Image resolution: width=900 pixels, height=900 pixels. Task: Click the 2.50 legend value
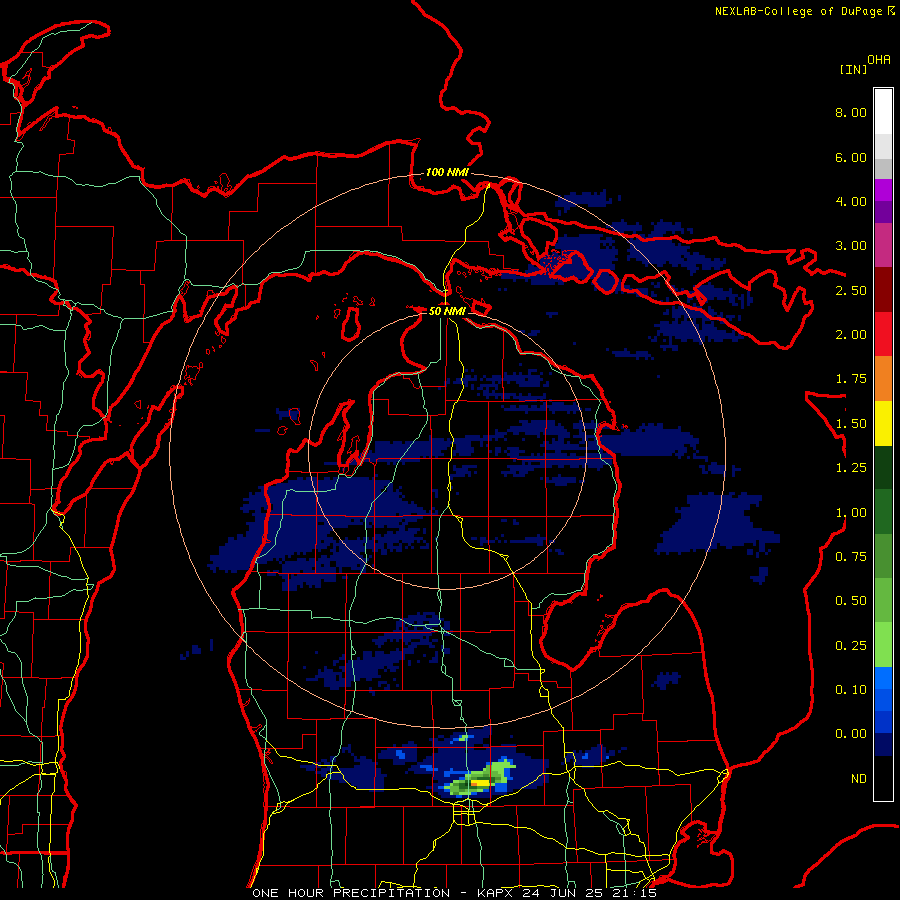pyautogui.click(x=851, y=290)
